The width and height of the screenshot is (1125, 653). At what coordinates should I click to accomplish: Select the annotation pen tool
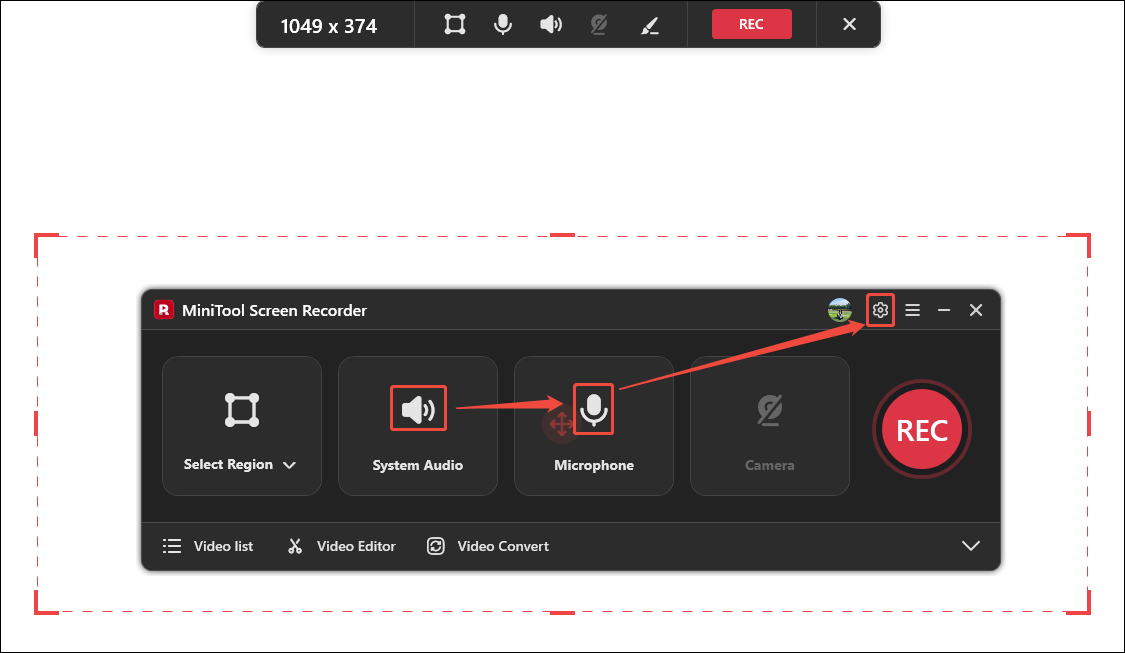pos(649,24)
